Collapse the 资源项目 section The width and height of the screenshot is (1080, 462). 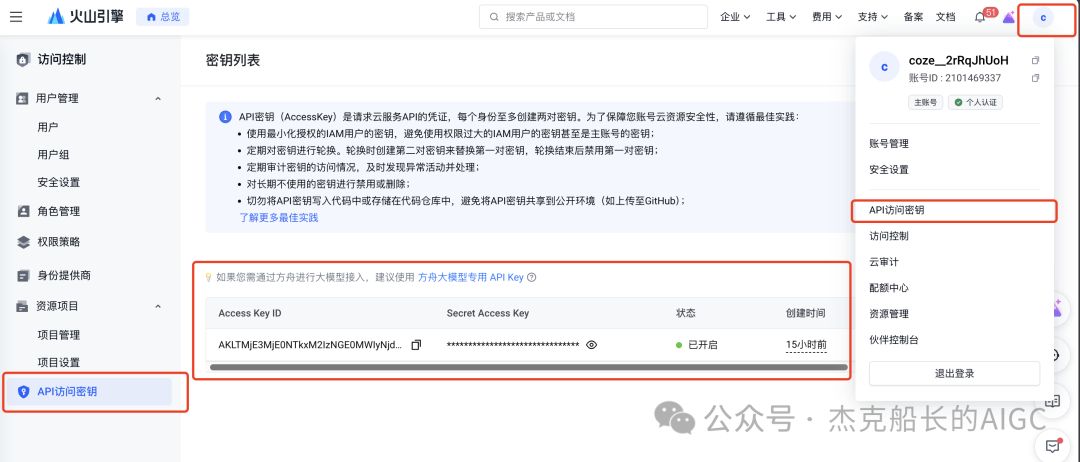point(158,306)
